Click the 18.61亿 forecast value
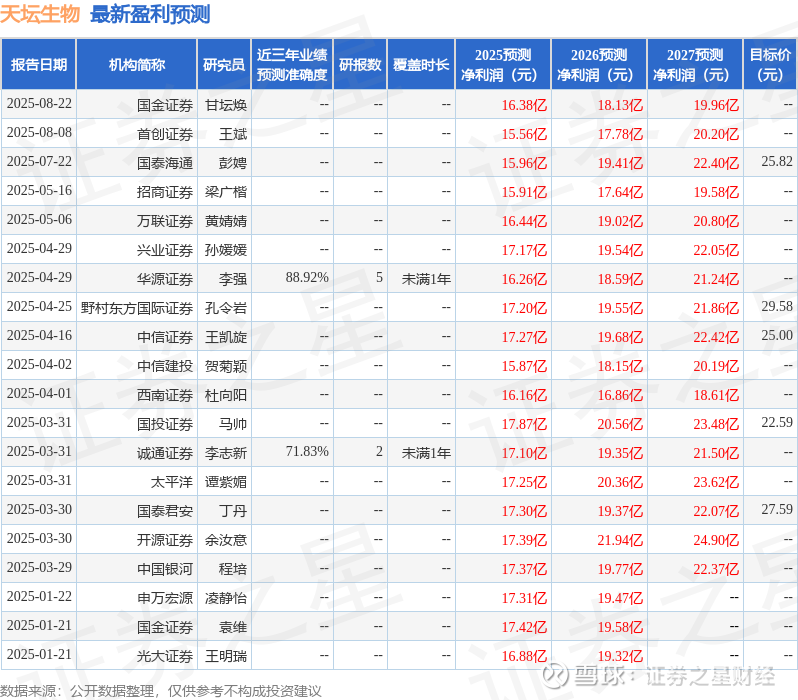The image size is (798, 700). click(x=716, y=396)
